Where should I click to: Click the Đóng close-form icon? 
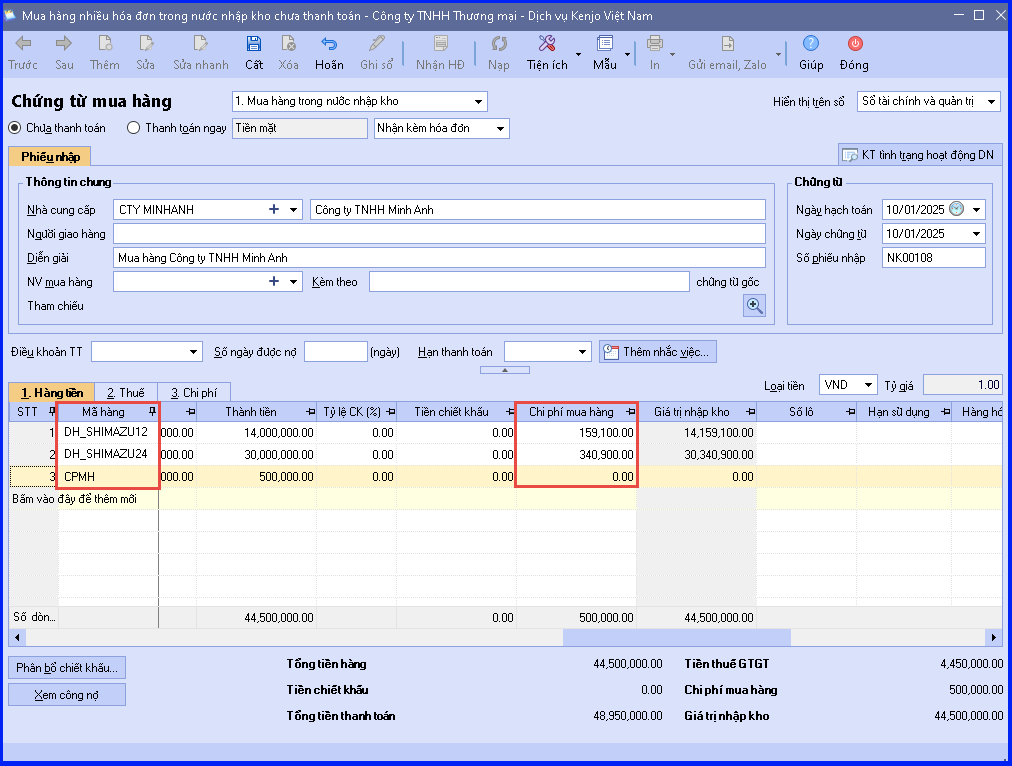point(855,44)
